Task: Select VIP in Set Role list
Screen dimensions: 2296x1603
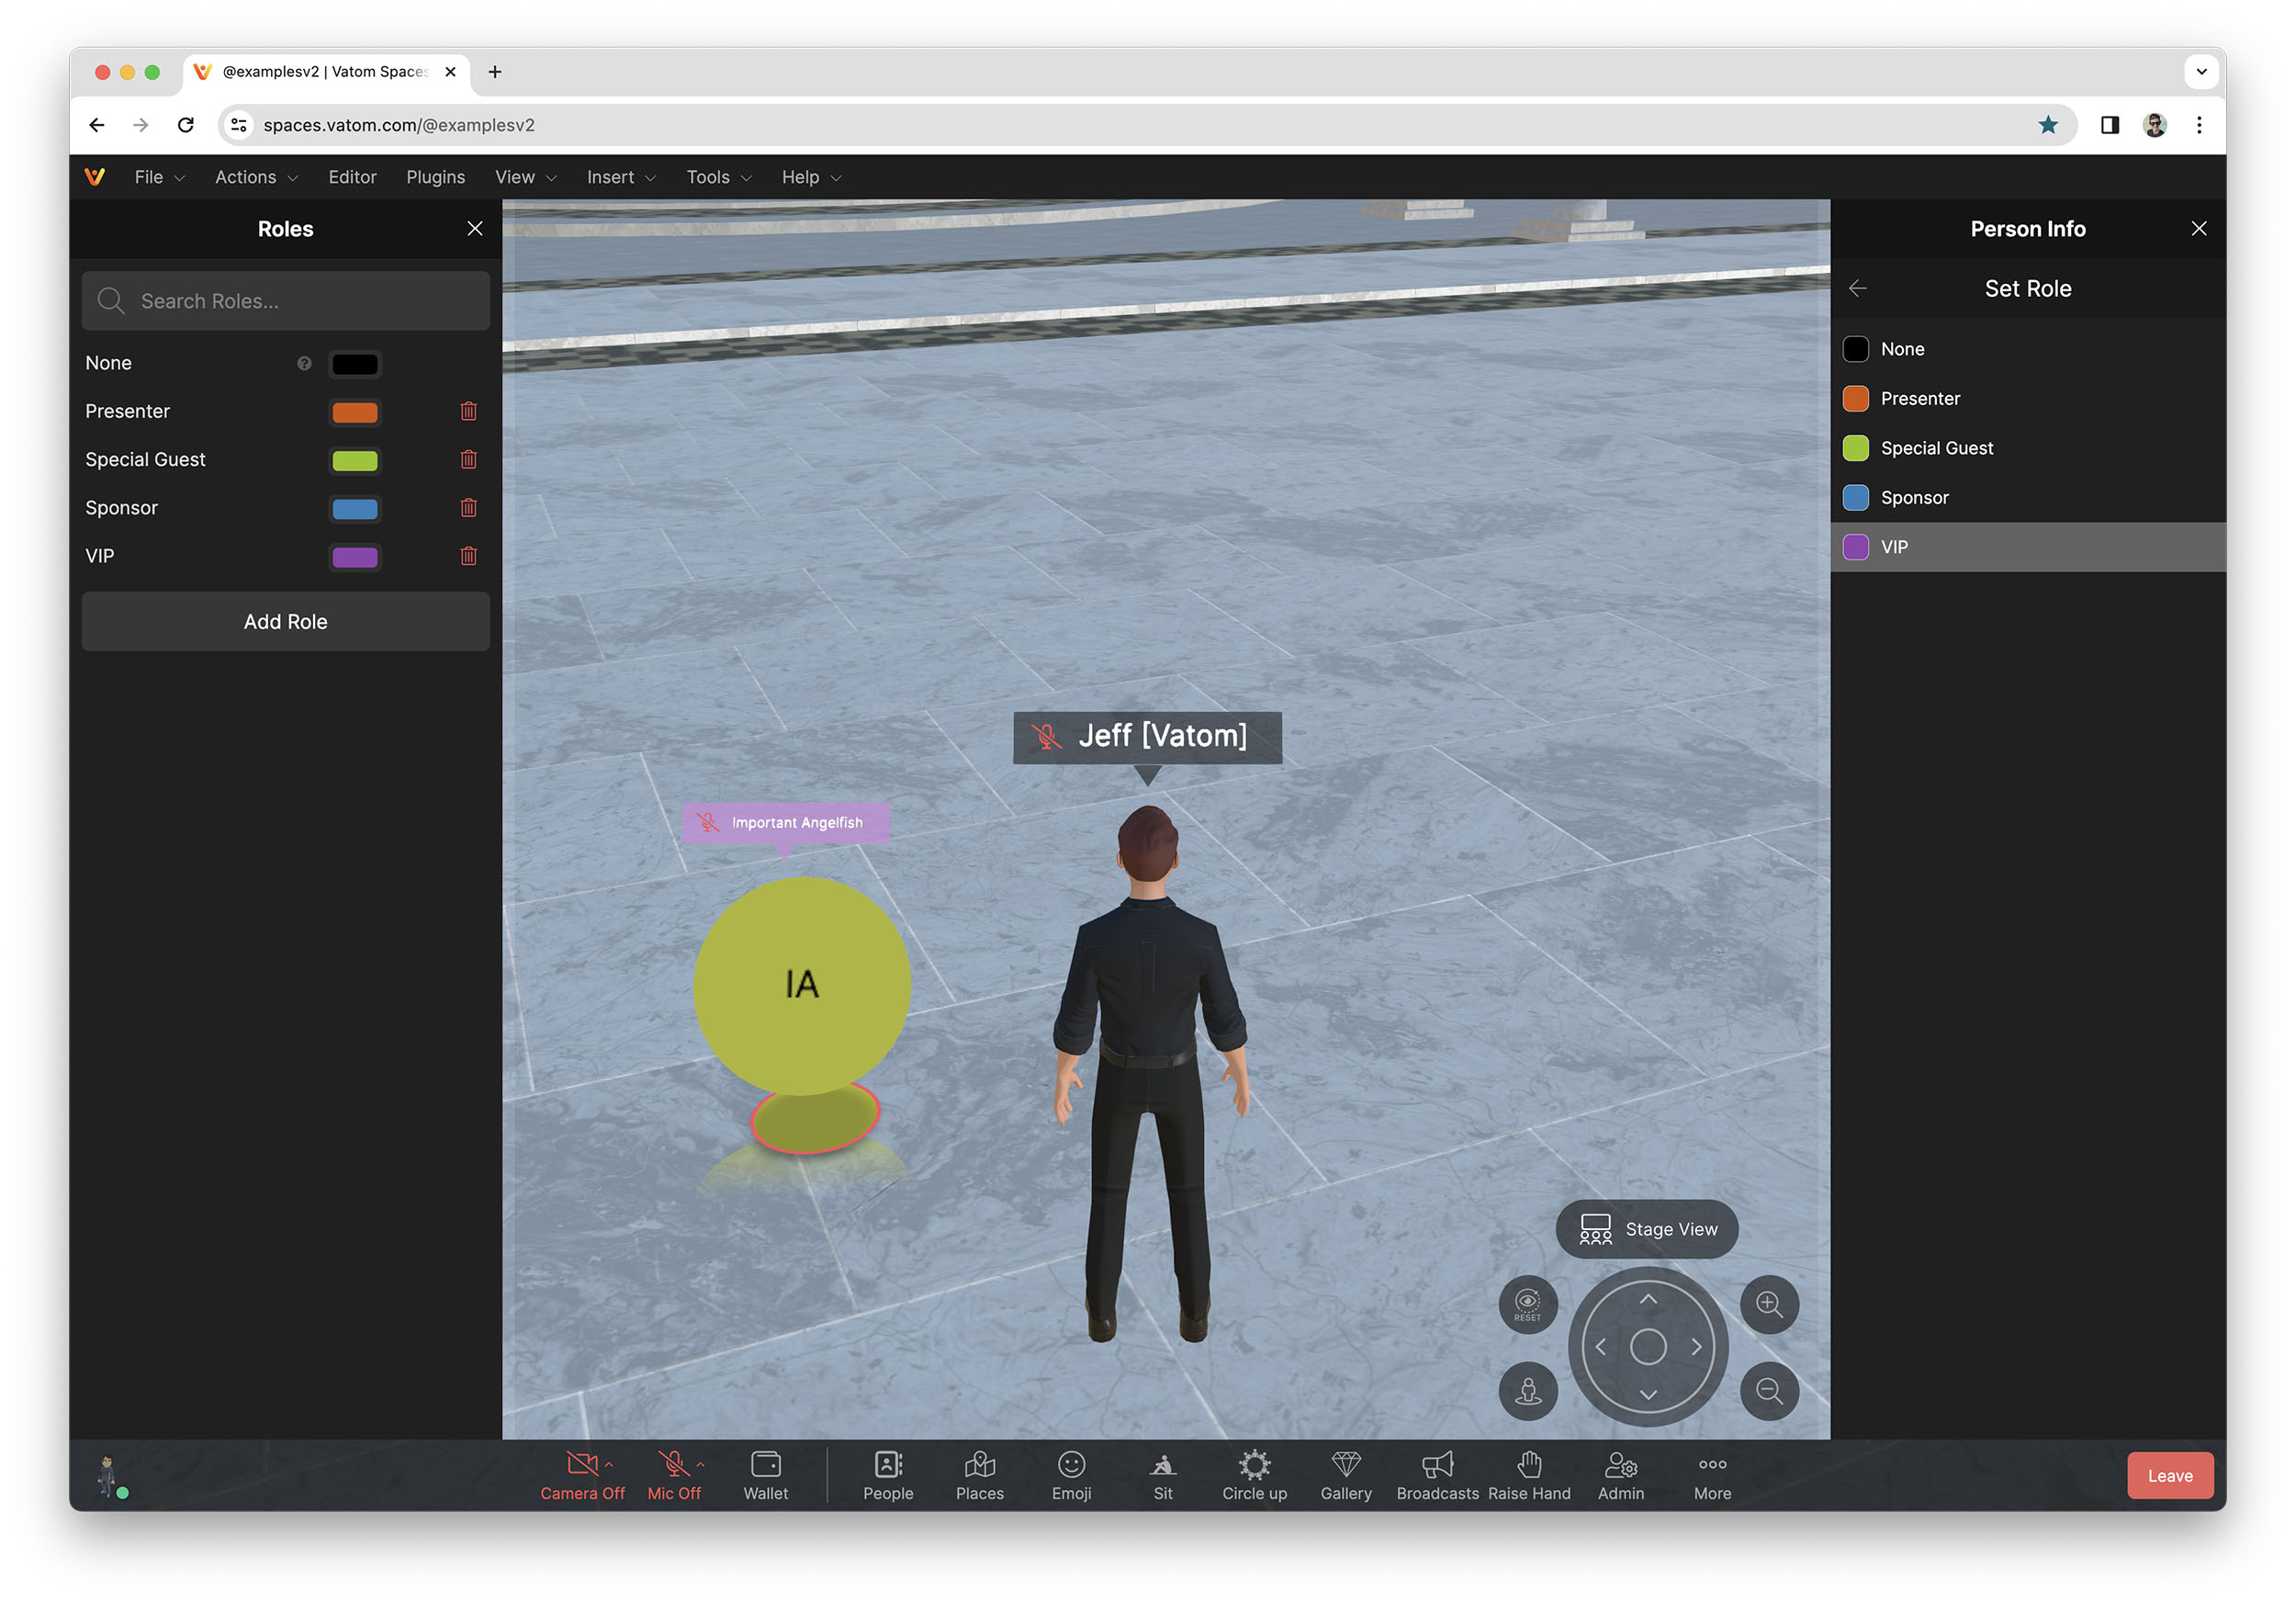Action: [2027, 546]
